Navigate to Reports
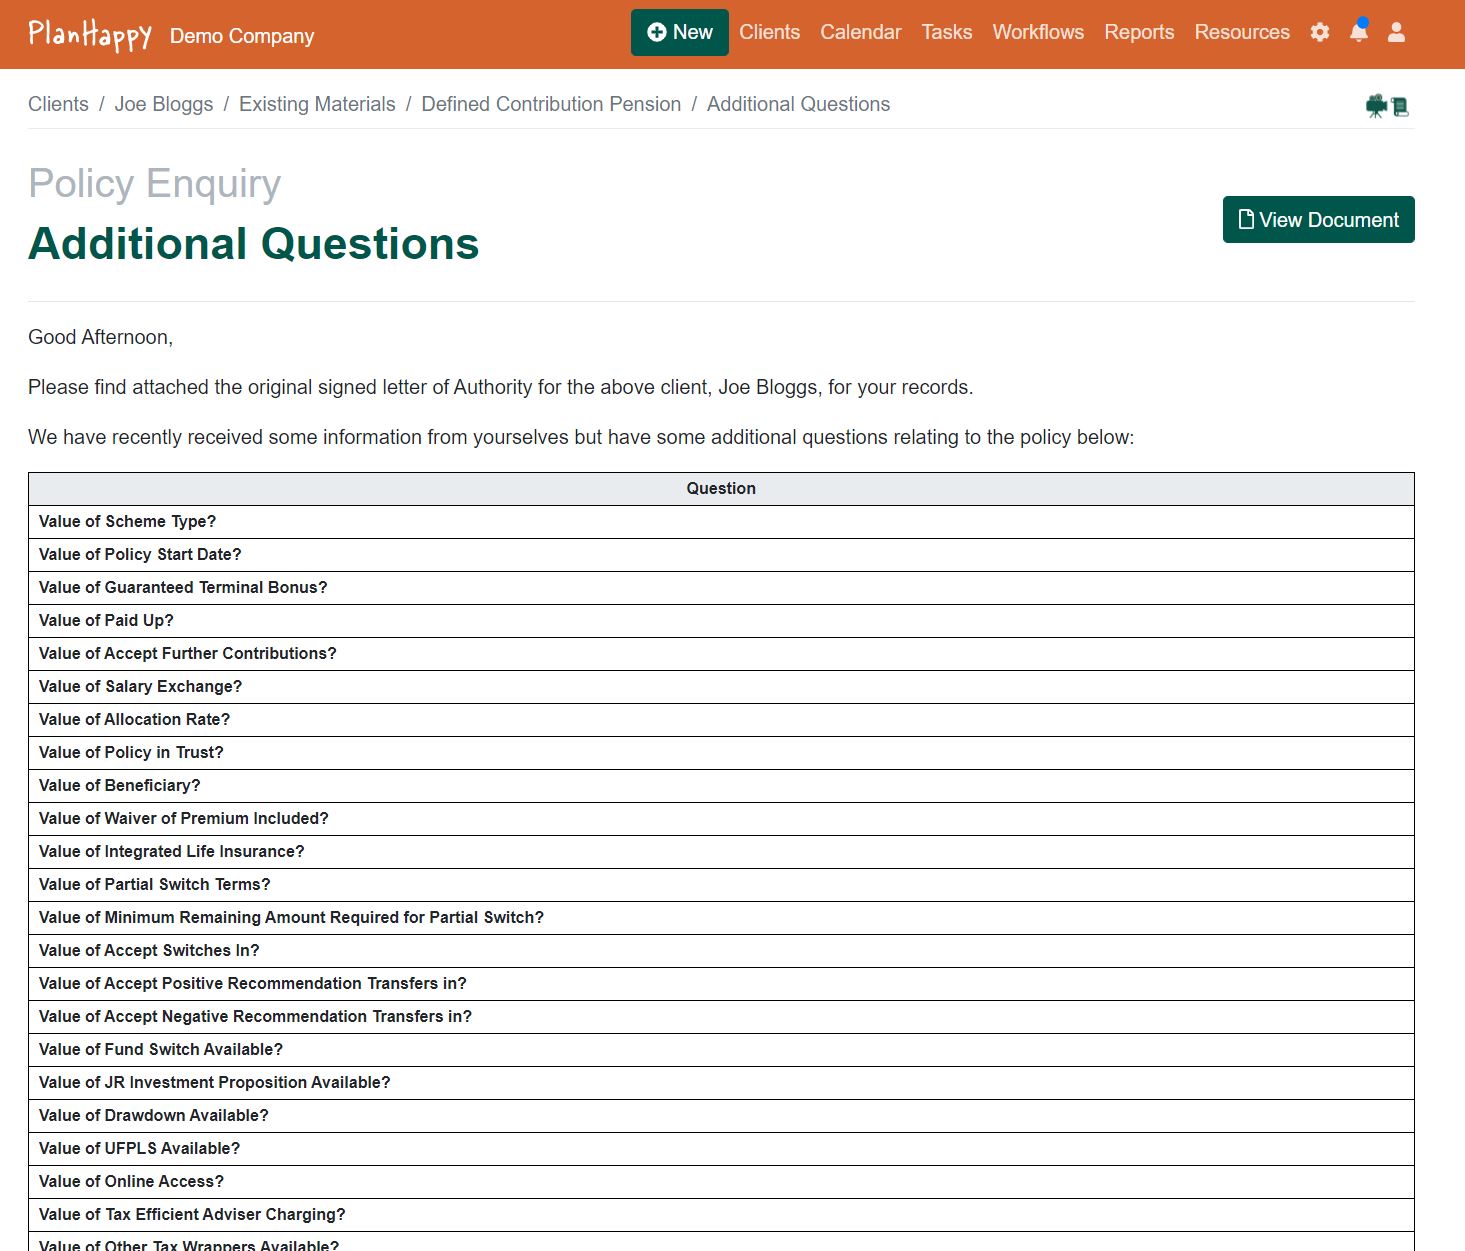Viewport: 1465px width, 1251px height. tap(1139, 32)
